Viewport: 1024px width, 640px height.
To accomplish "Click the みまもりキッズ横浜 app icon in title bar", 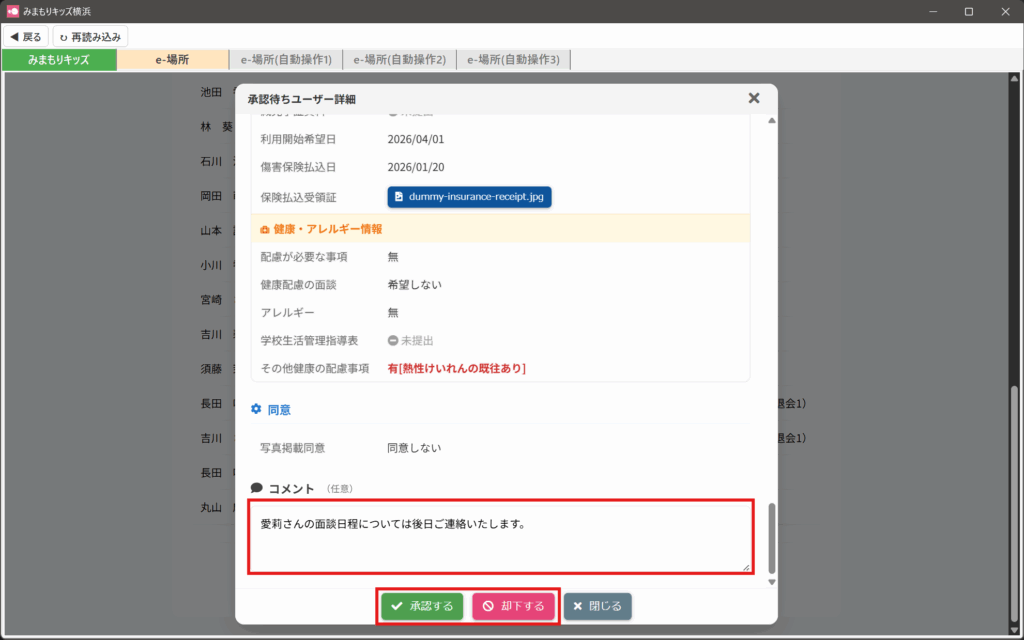I will [x=13, y=12].
